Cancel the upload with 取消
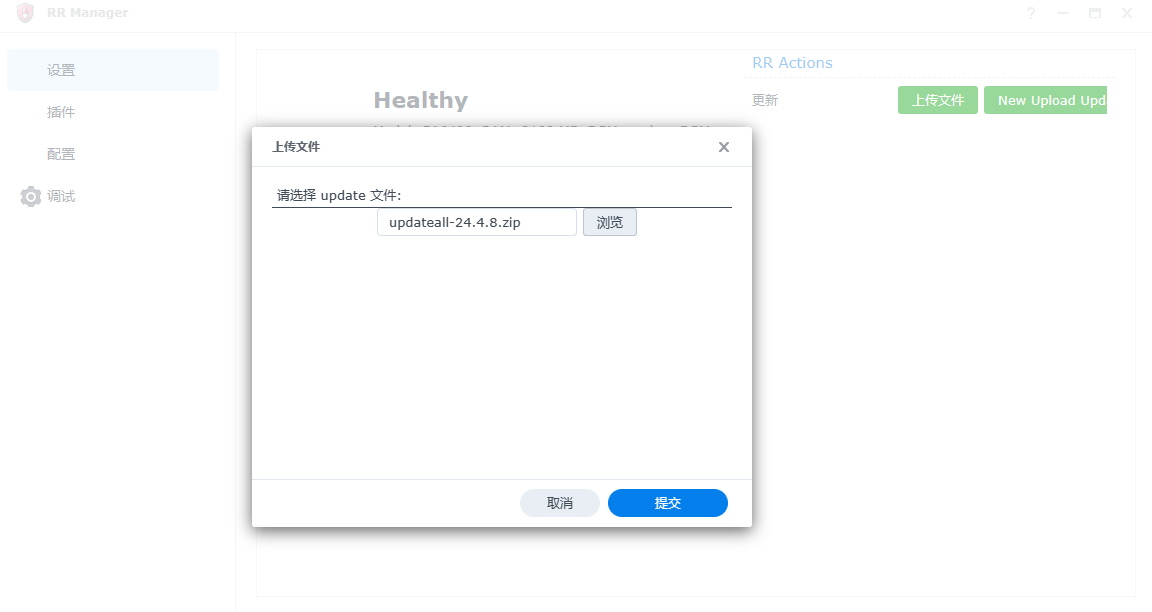 point(560,503)
